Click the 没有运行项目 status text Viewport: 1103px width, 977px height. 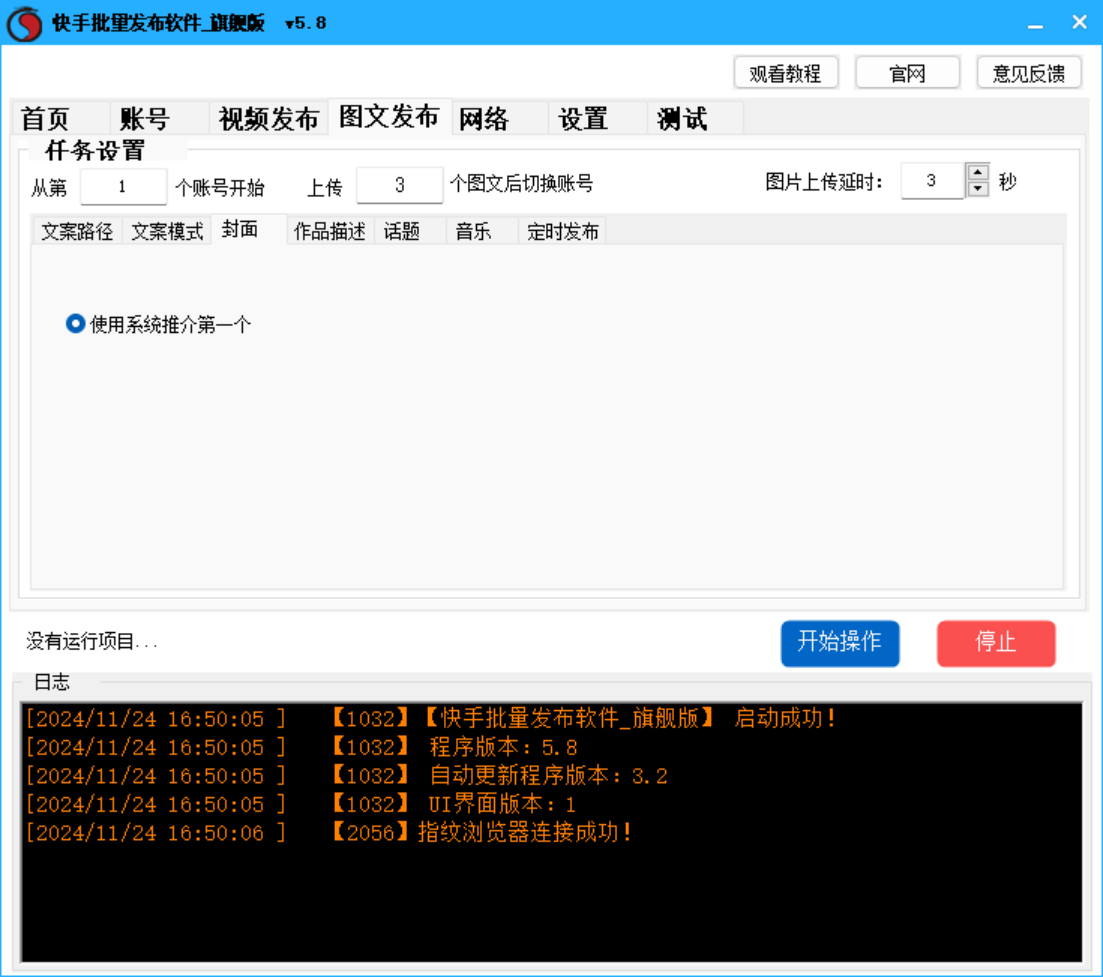[x=91, y=641]
